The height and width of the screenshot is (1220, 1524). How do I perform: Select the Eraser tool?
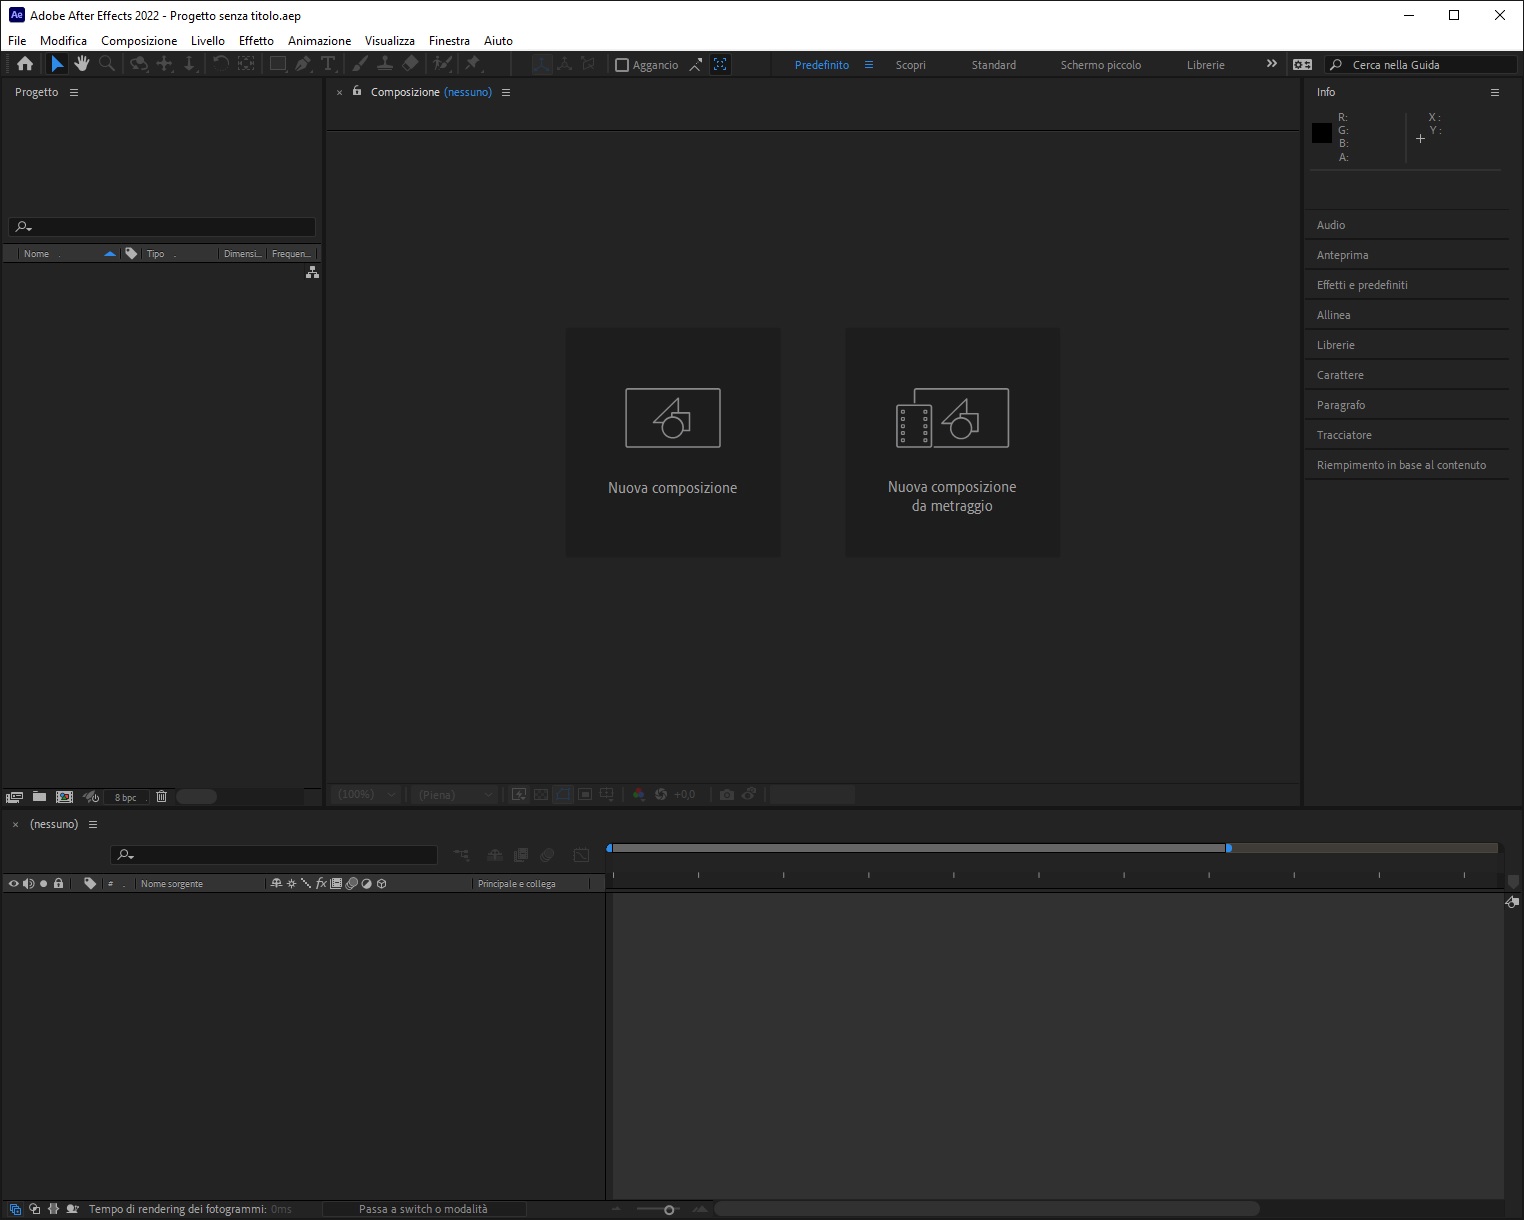[410, 64]
